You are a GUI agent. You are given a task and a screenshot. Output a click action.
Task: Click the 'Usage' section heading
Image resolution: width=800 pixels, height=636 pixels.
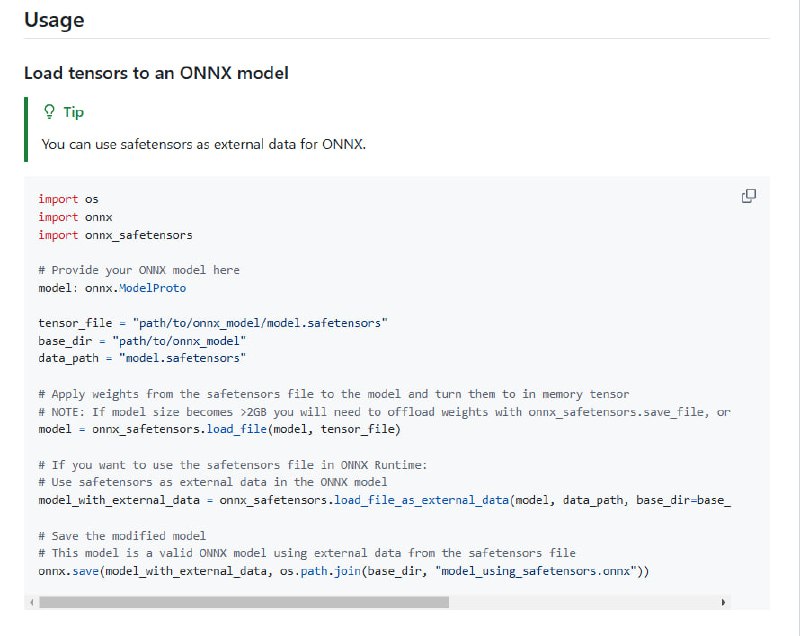point(54,19)
